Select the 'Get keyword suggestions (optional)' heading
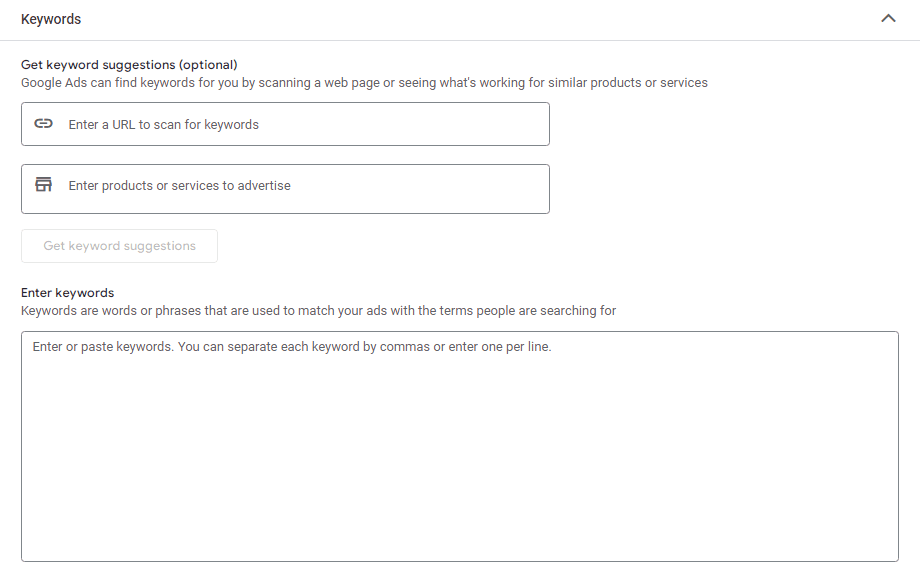Image resolution: width=920 pixels, height=567 pixels. point(129,65)
